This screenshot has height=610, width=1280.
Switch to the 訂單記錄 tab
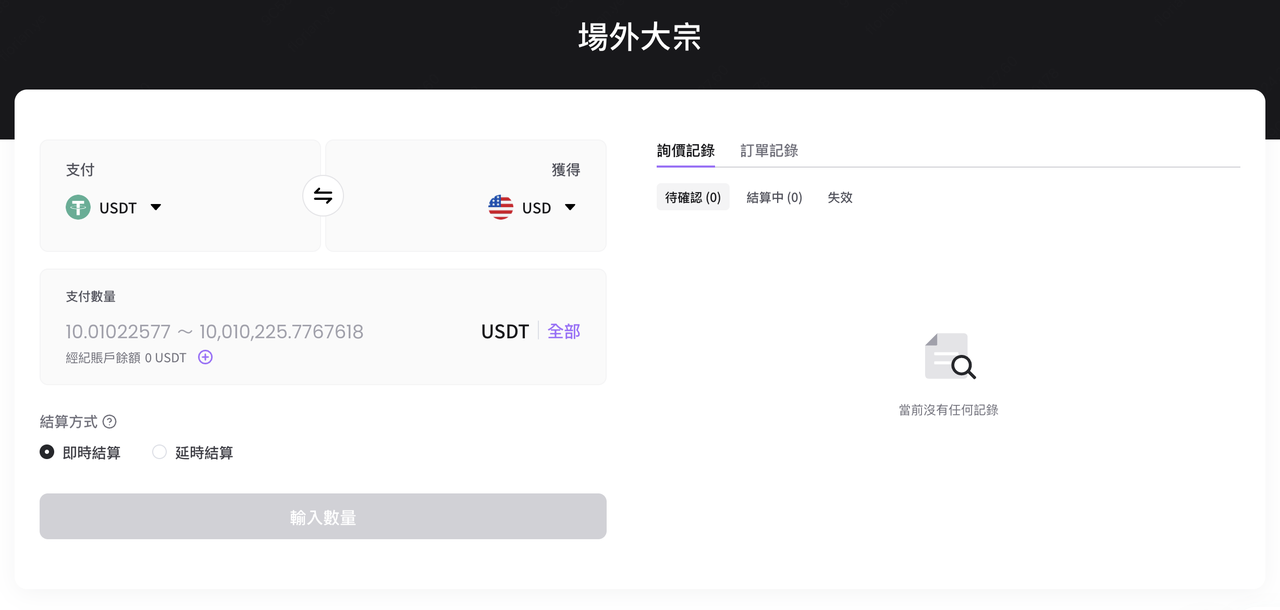pos(769,151)
